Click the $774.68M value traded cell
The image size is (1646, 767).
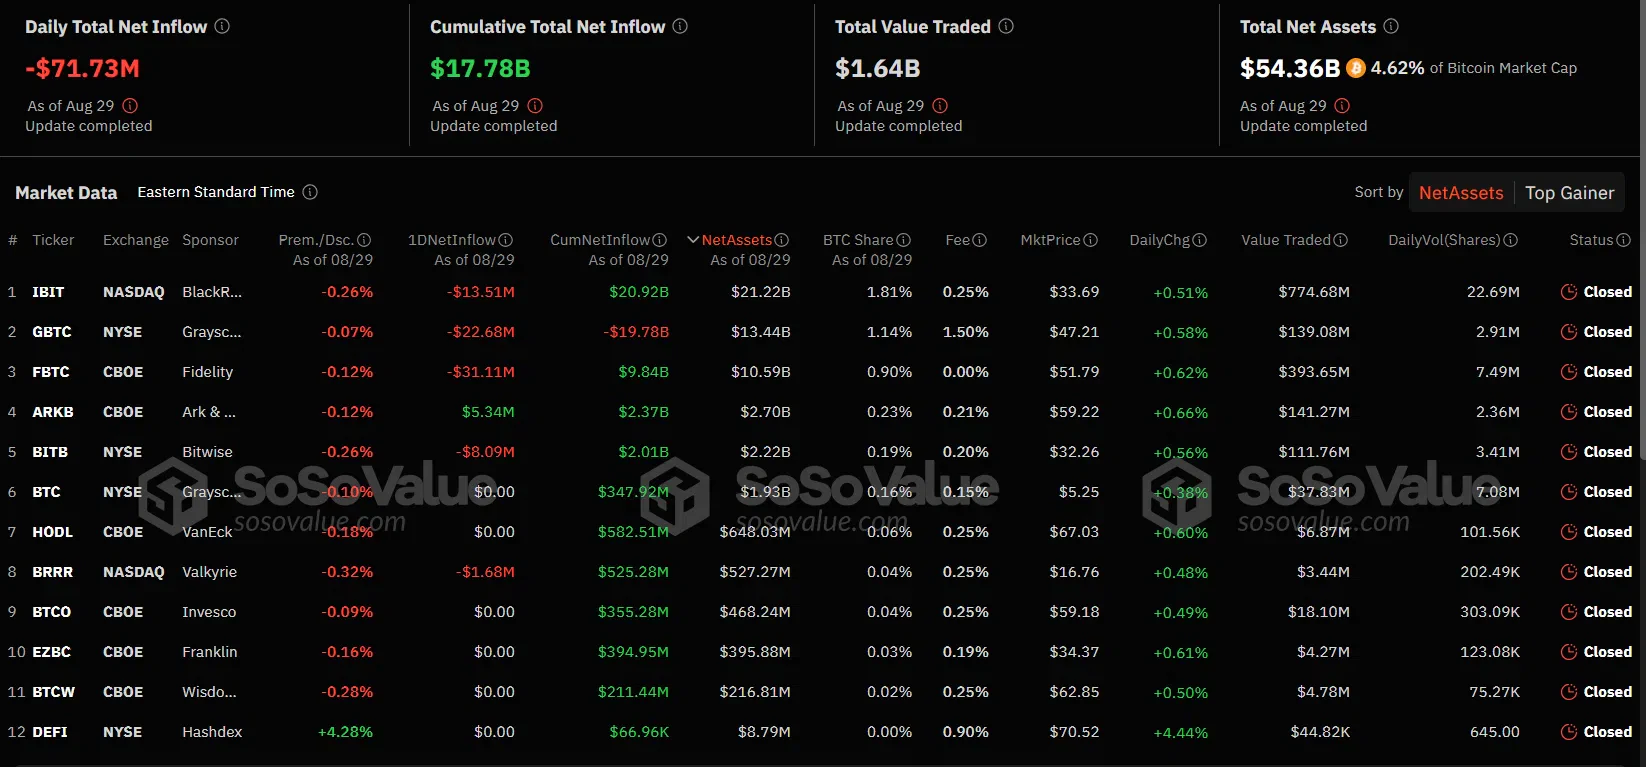1314,292
